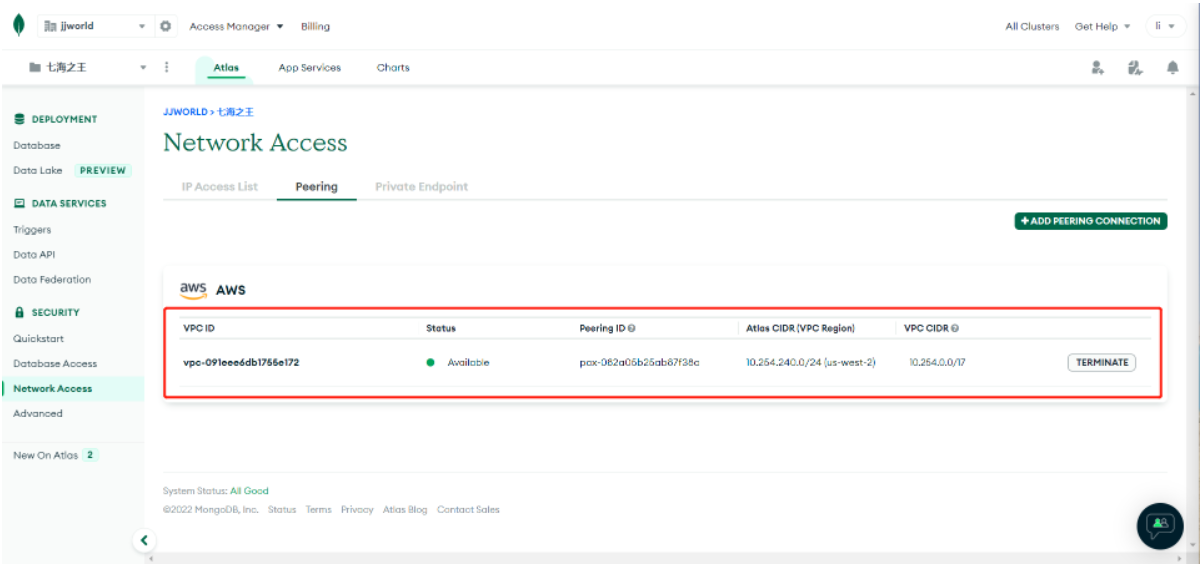The height and width of the screenshot is (565, 1204).
Task: Open the support chat bubble
Action: (1160, 525)
